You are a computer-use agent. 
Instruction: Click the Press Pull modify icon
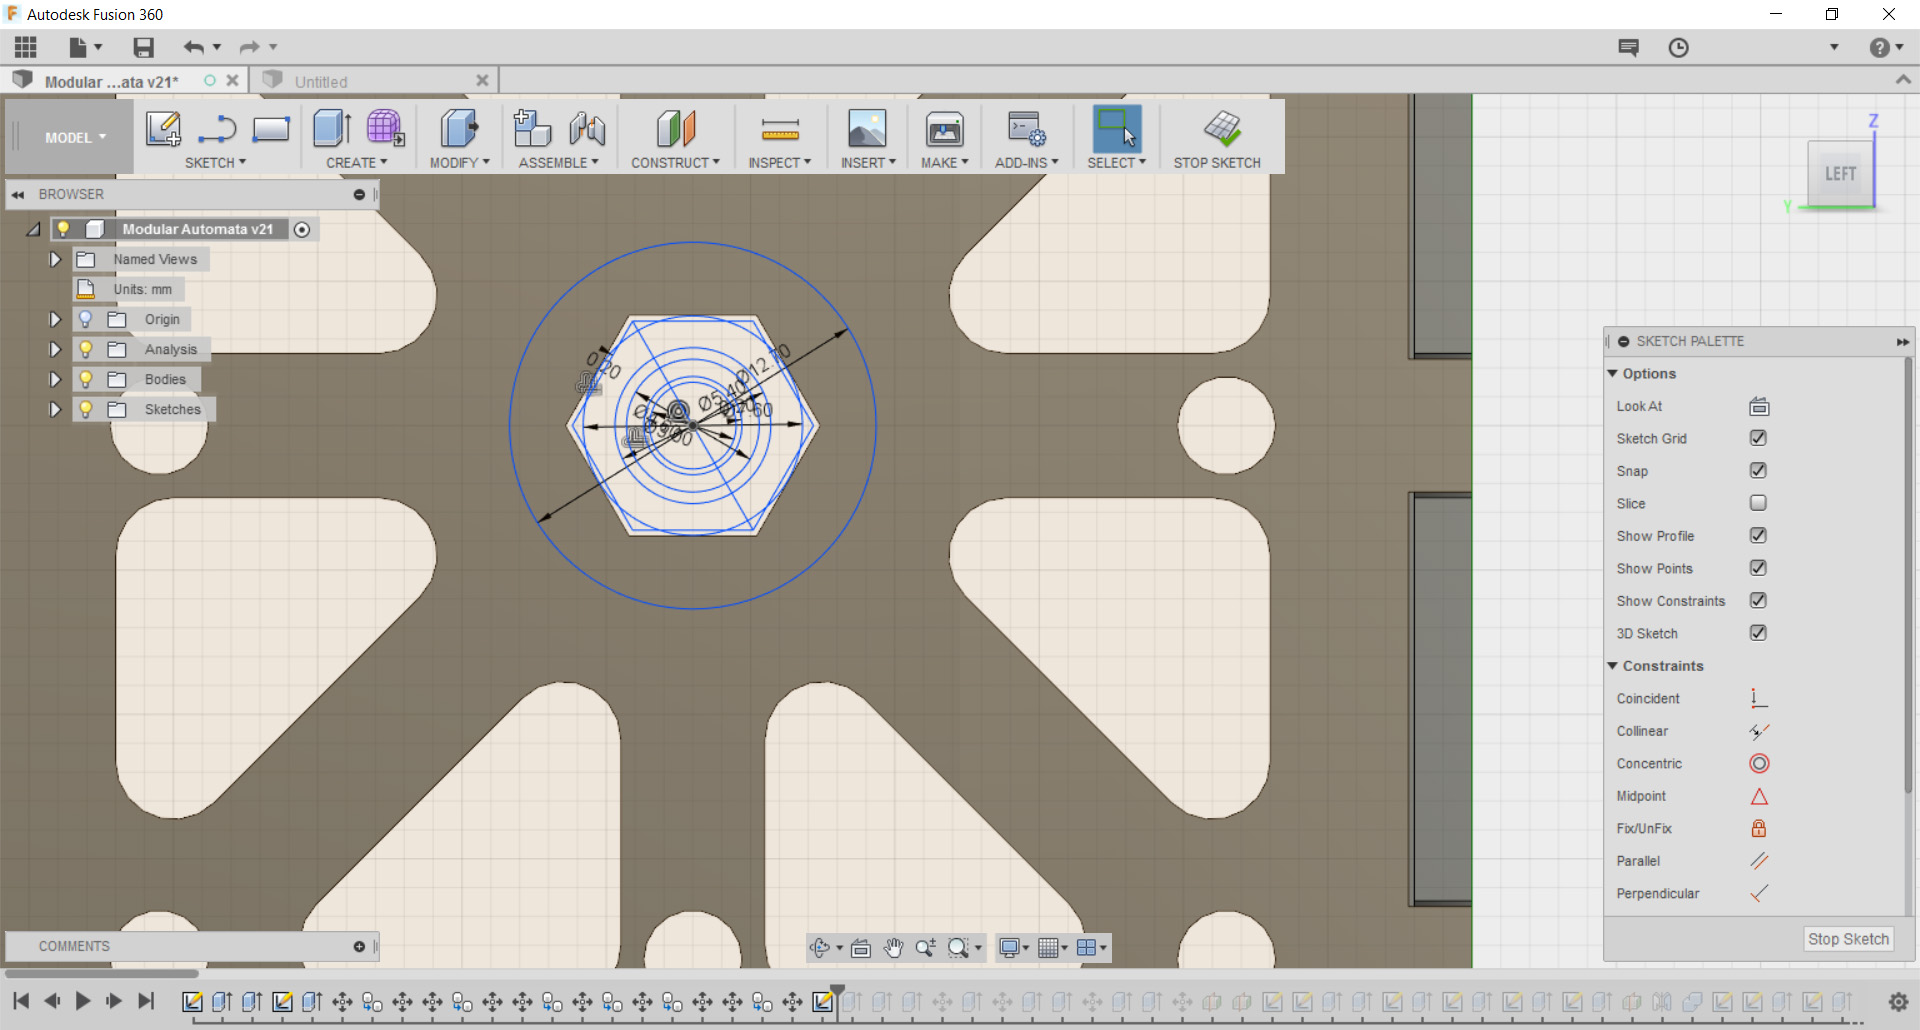tap(459, 129)
